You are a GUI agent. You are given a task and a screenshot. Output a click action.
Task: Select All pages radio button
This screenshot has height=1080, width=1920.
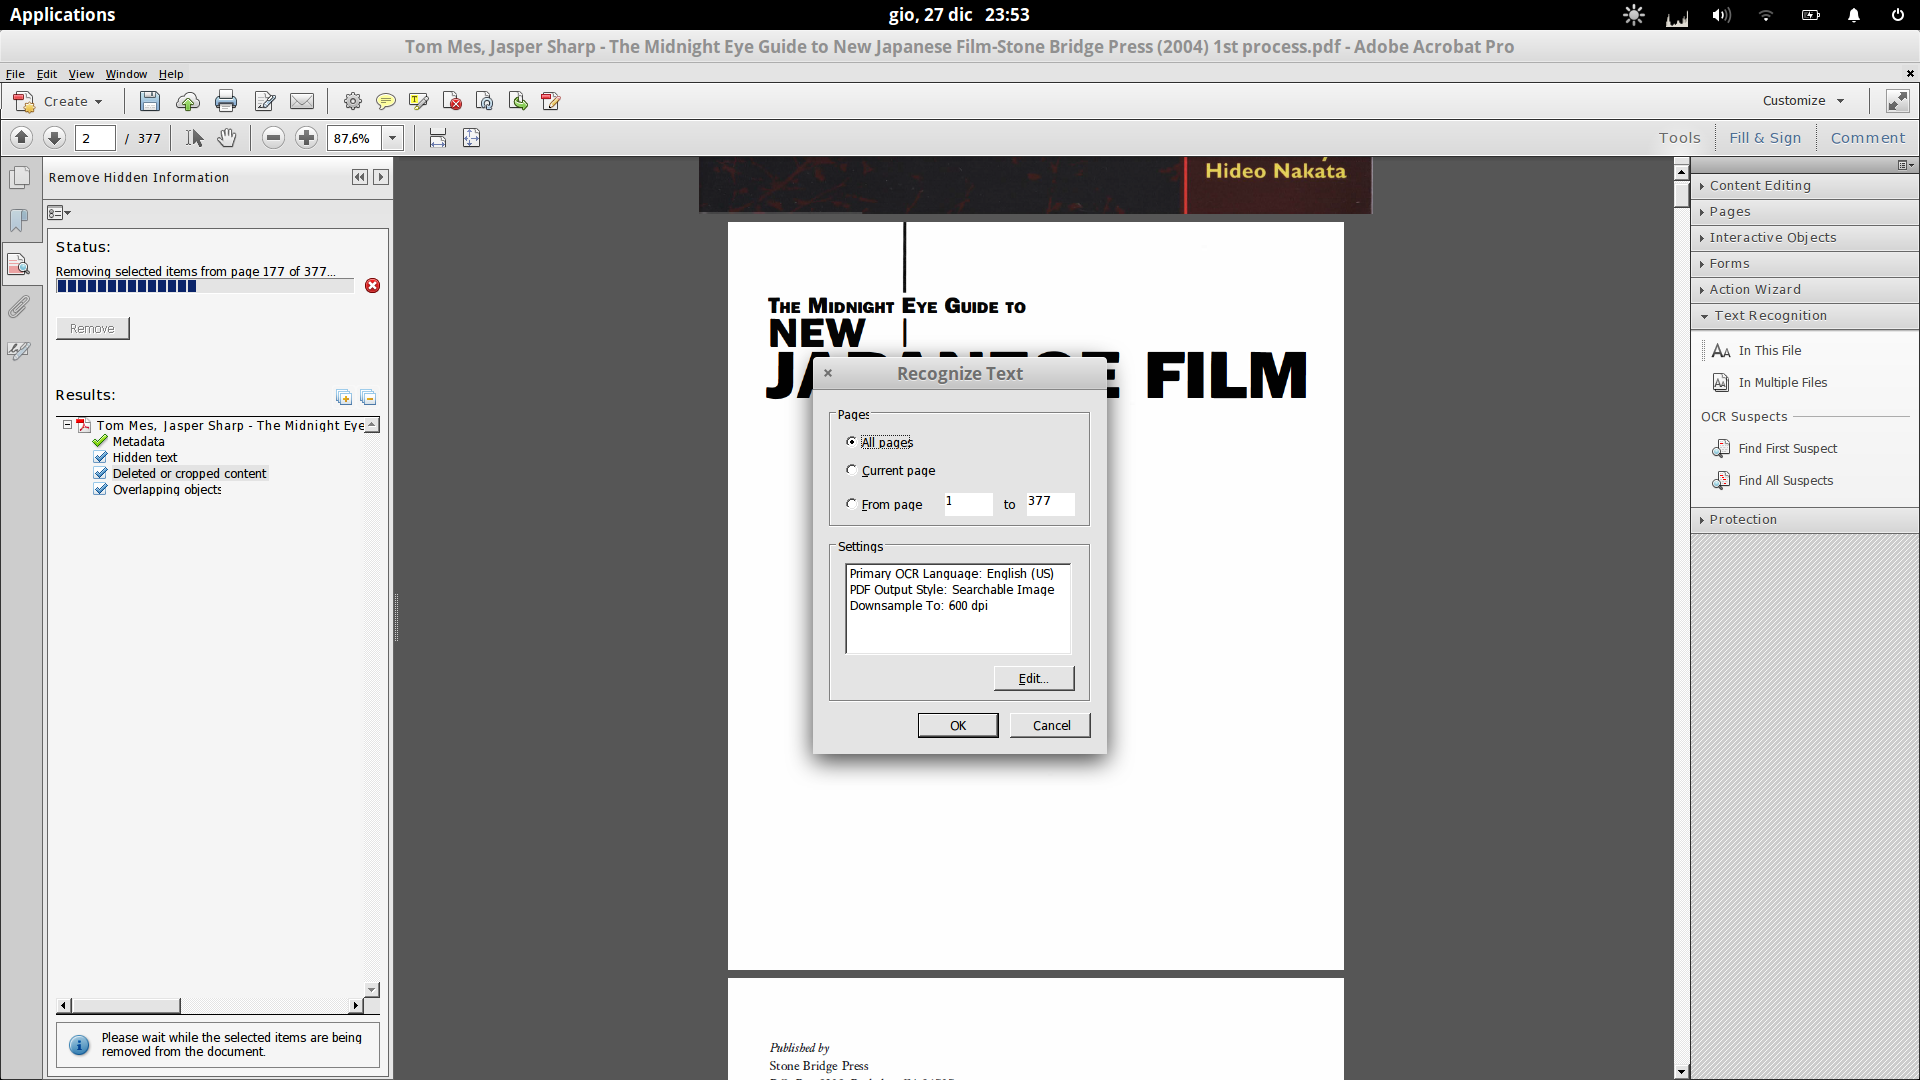coord(851,442)
